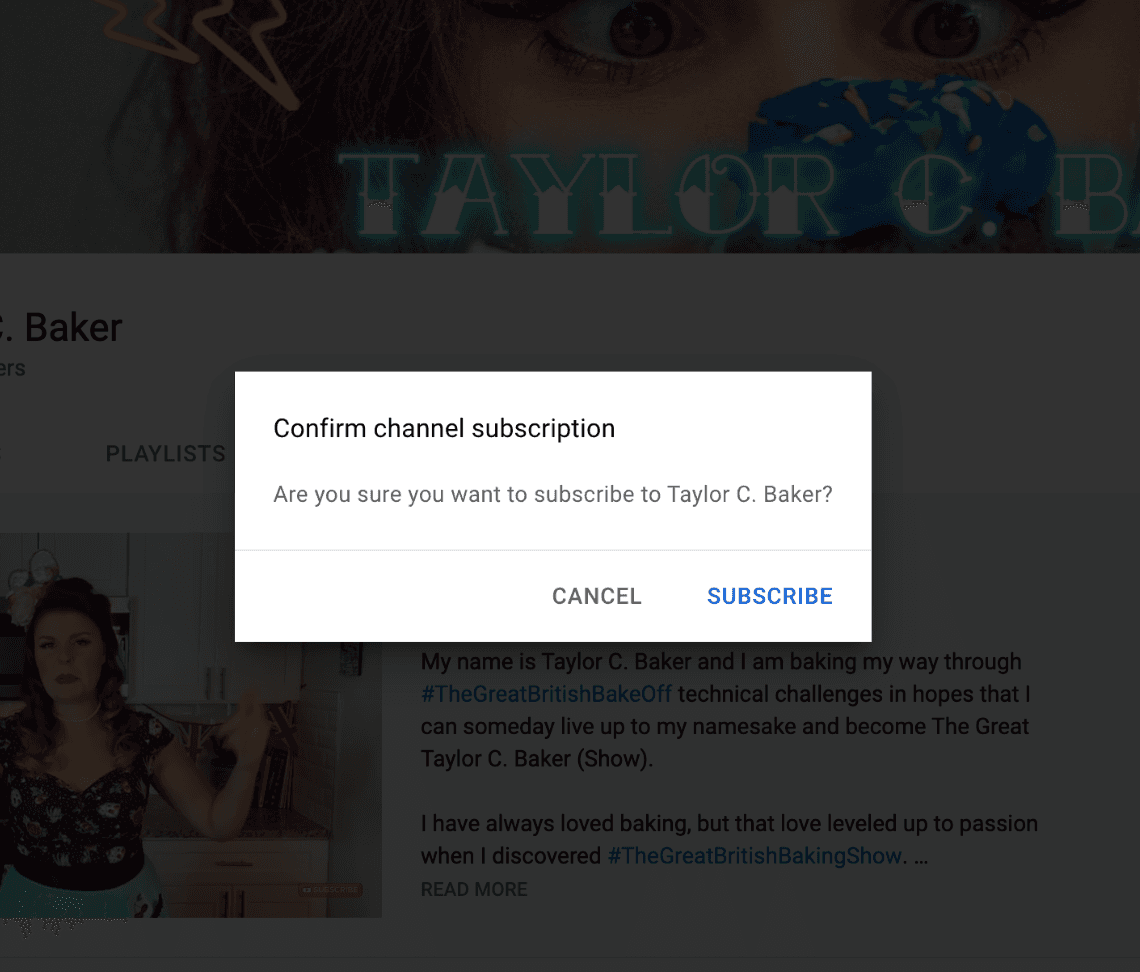1140x972 pixels.
Task: Click the '. Baker' channel name heading
Action: (x=61, y=328)
